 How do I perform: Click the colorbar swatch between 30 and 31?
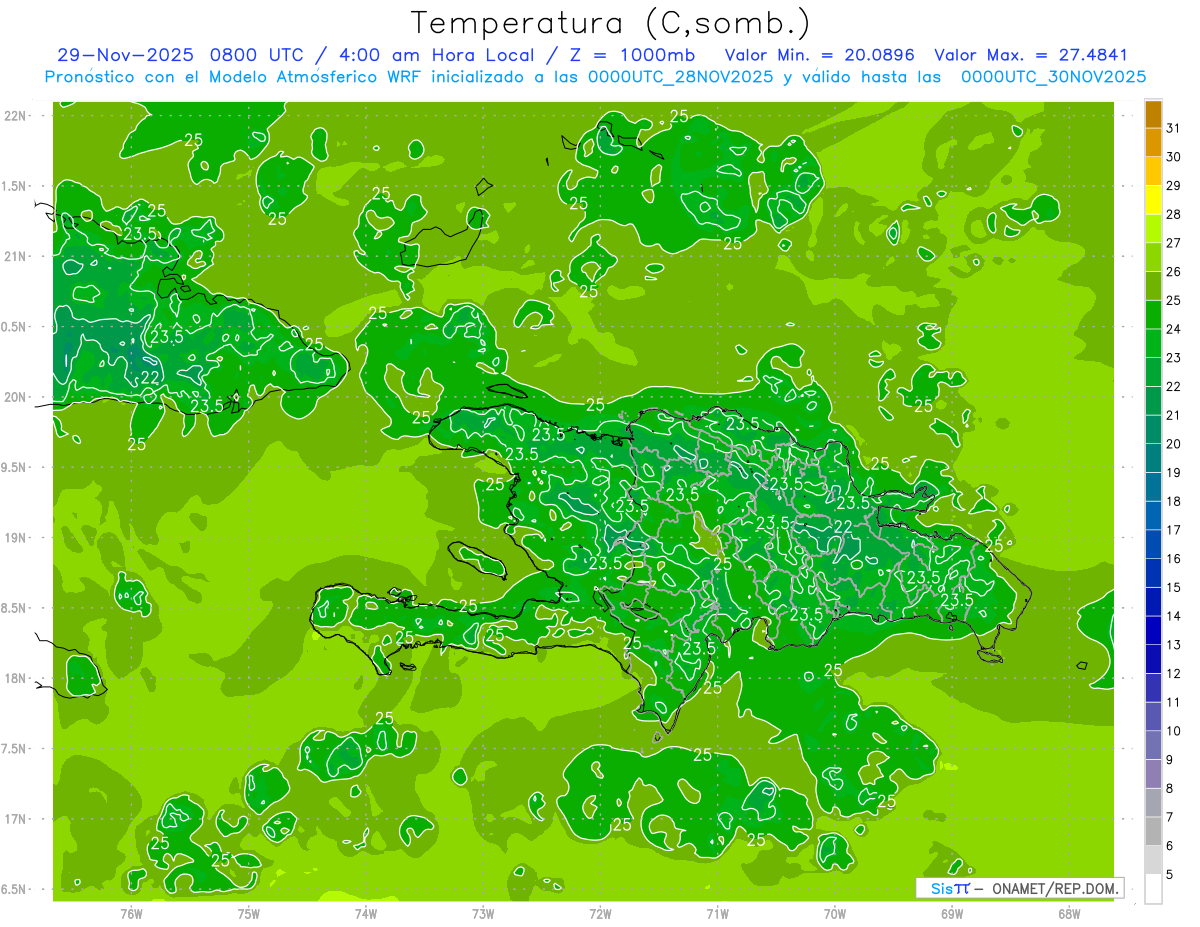click(x=1153, y=143)
